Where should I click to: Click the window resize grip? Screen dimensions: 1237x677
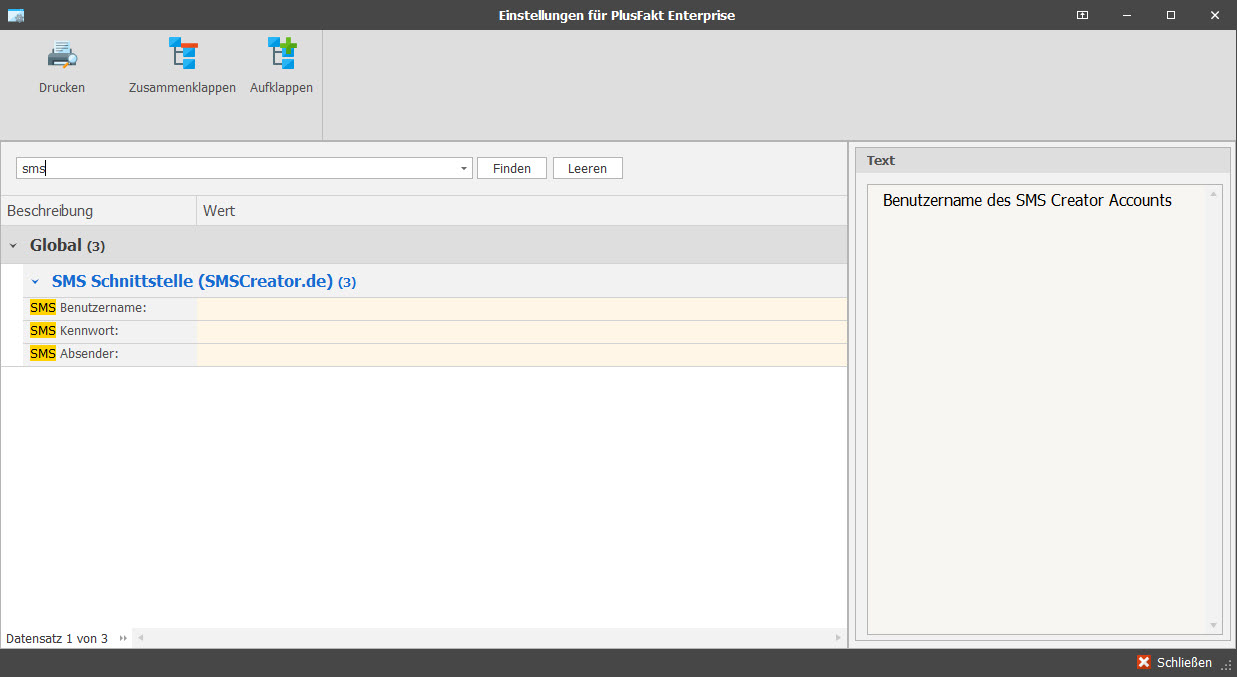click(1227, 667)
